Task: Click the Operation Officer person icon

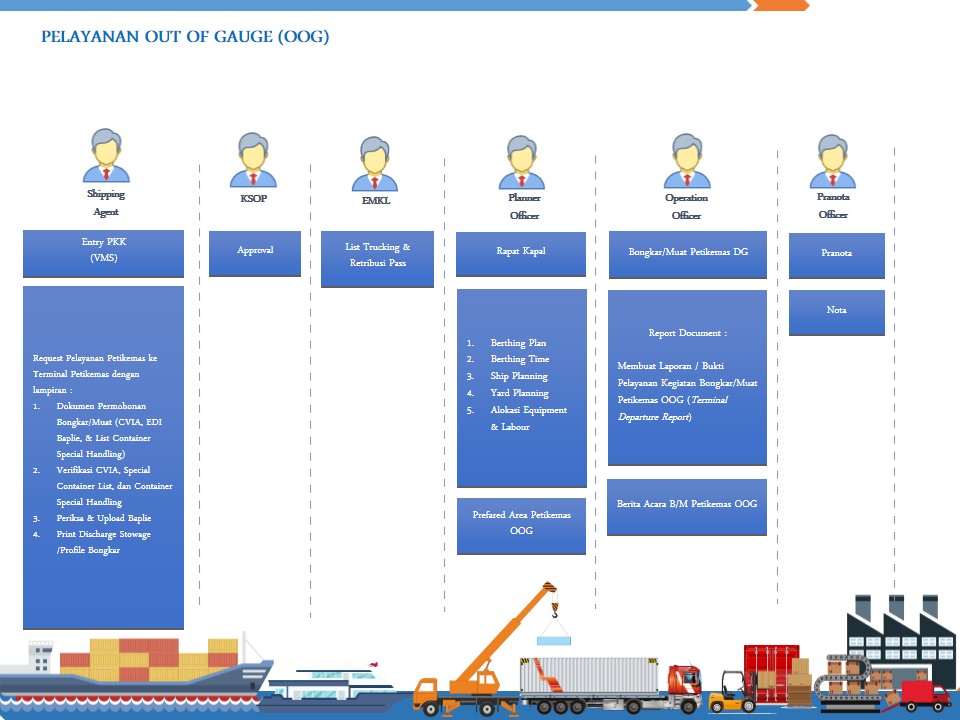Action: 687,161
